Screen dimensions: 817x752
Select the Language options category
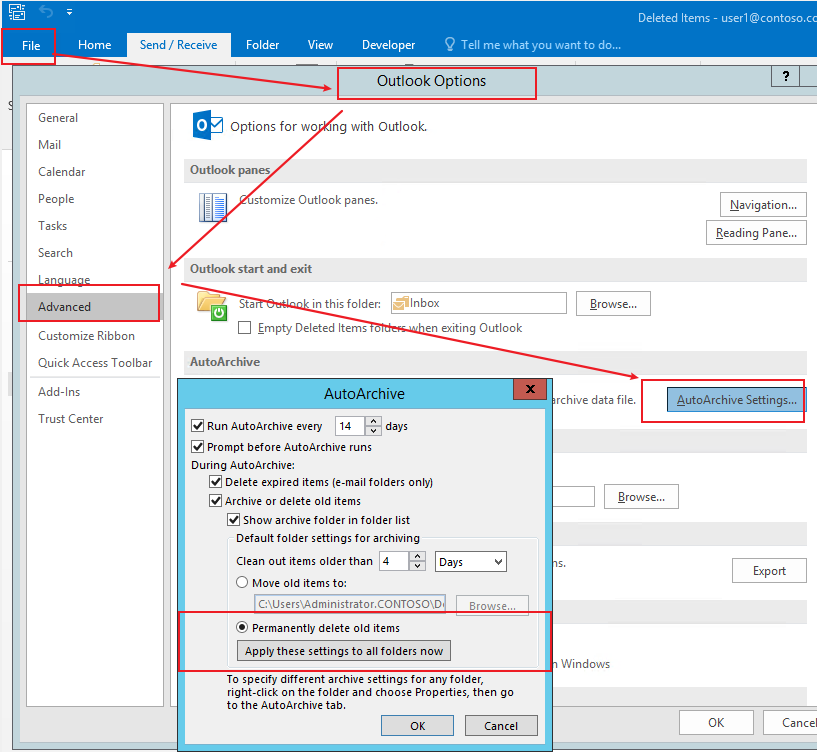pos(95,280)
